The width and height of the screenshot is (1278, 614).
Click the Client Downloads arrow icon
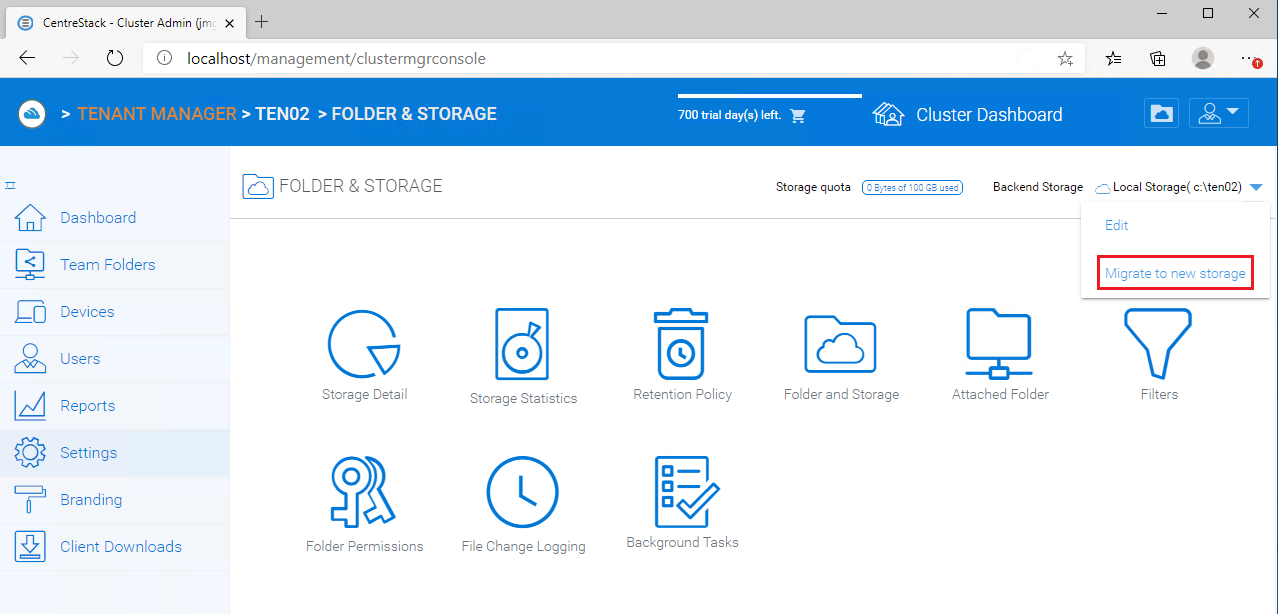click(31, 546)
